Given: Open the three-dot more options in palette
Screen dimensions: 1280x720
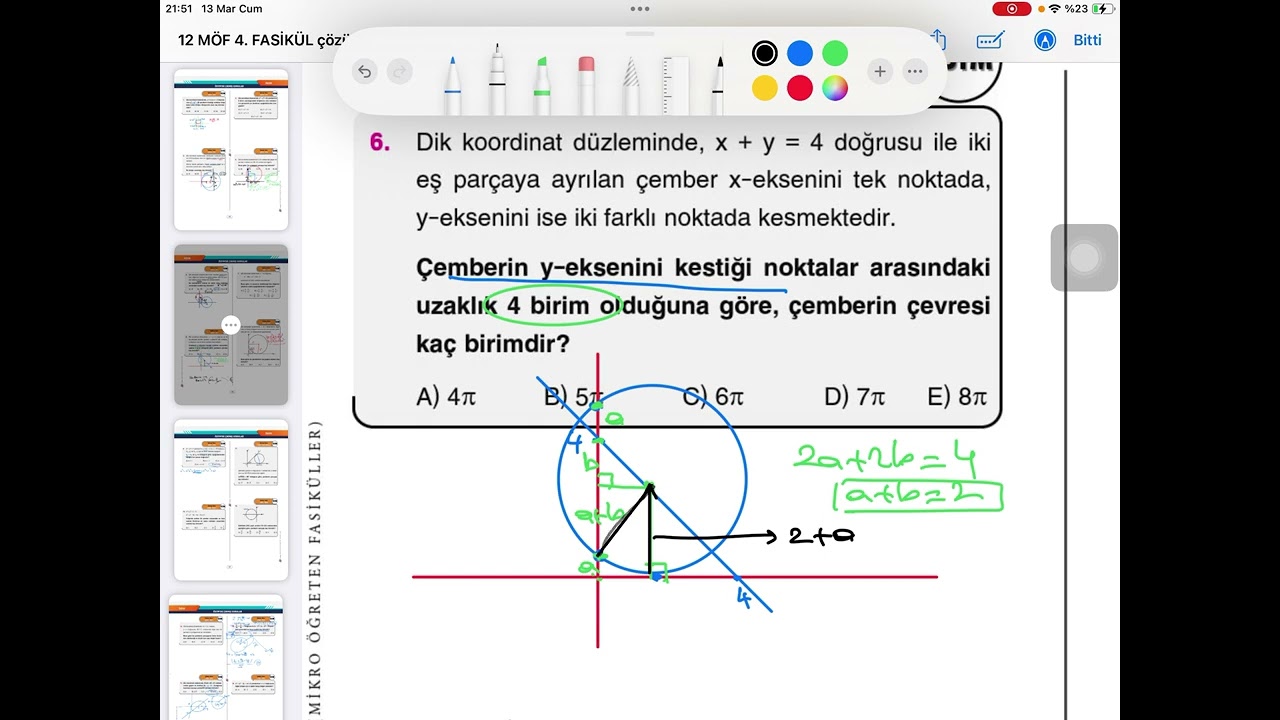Looking at the screenshot, I should (x=915, y=71).
